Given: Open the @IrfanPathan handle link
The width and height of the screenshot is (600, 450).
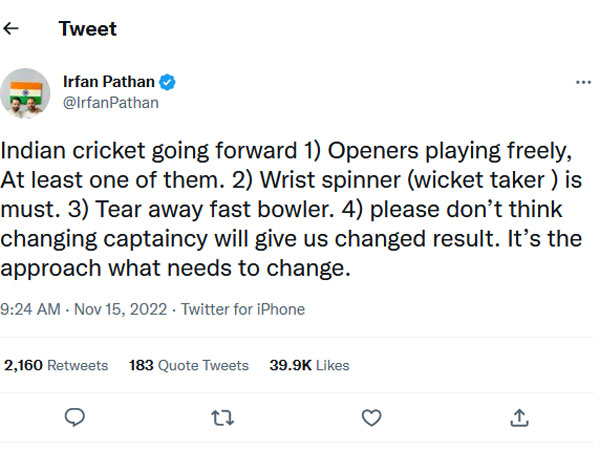Looking at the screenshot, I should 110,102.
